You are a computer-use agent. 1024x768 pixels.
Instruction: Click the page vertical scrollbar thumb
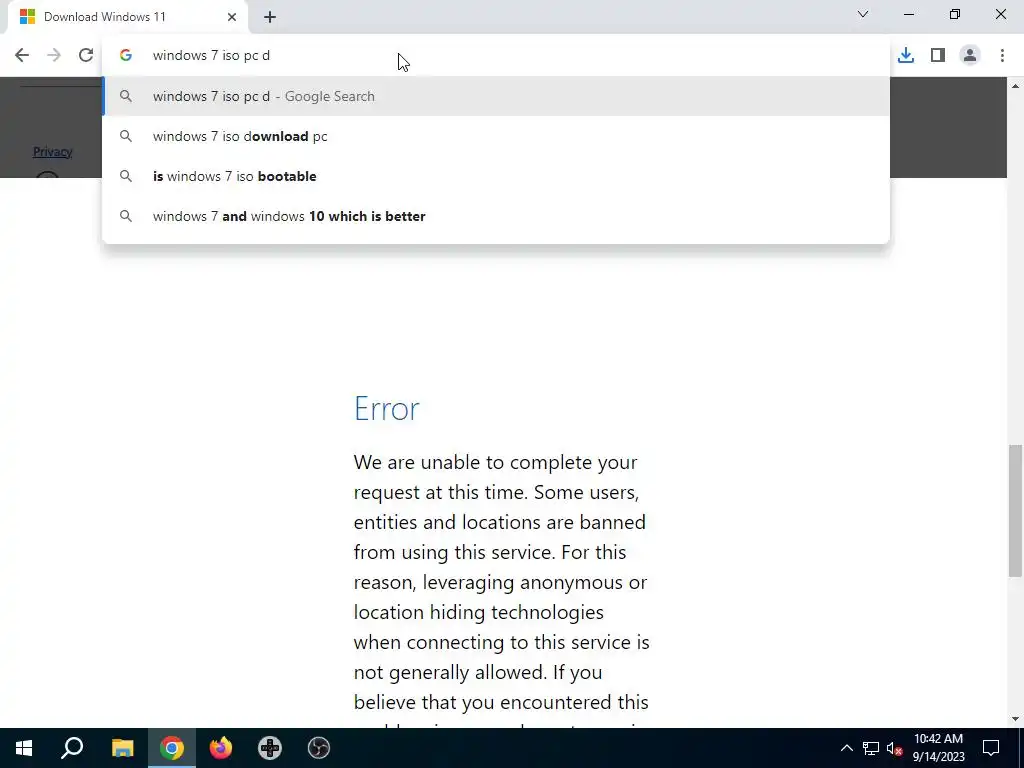point(1015,511)
